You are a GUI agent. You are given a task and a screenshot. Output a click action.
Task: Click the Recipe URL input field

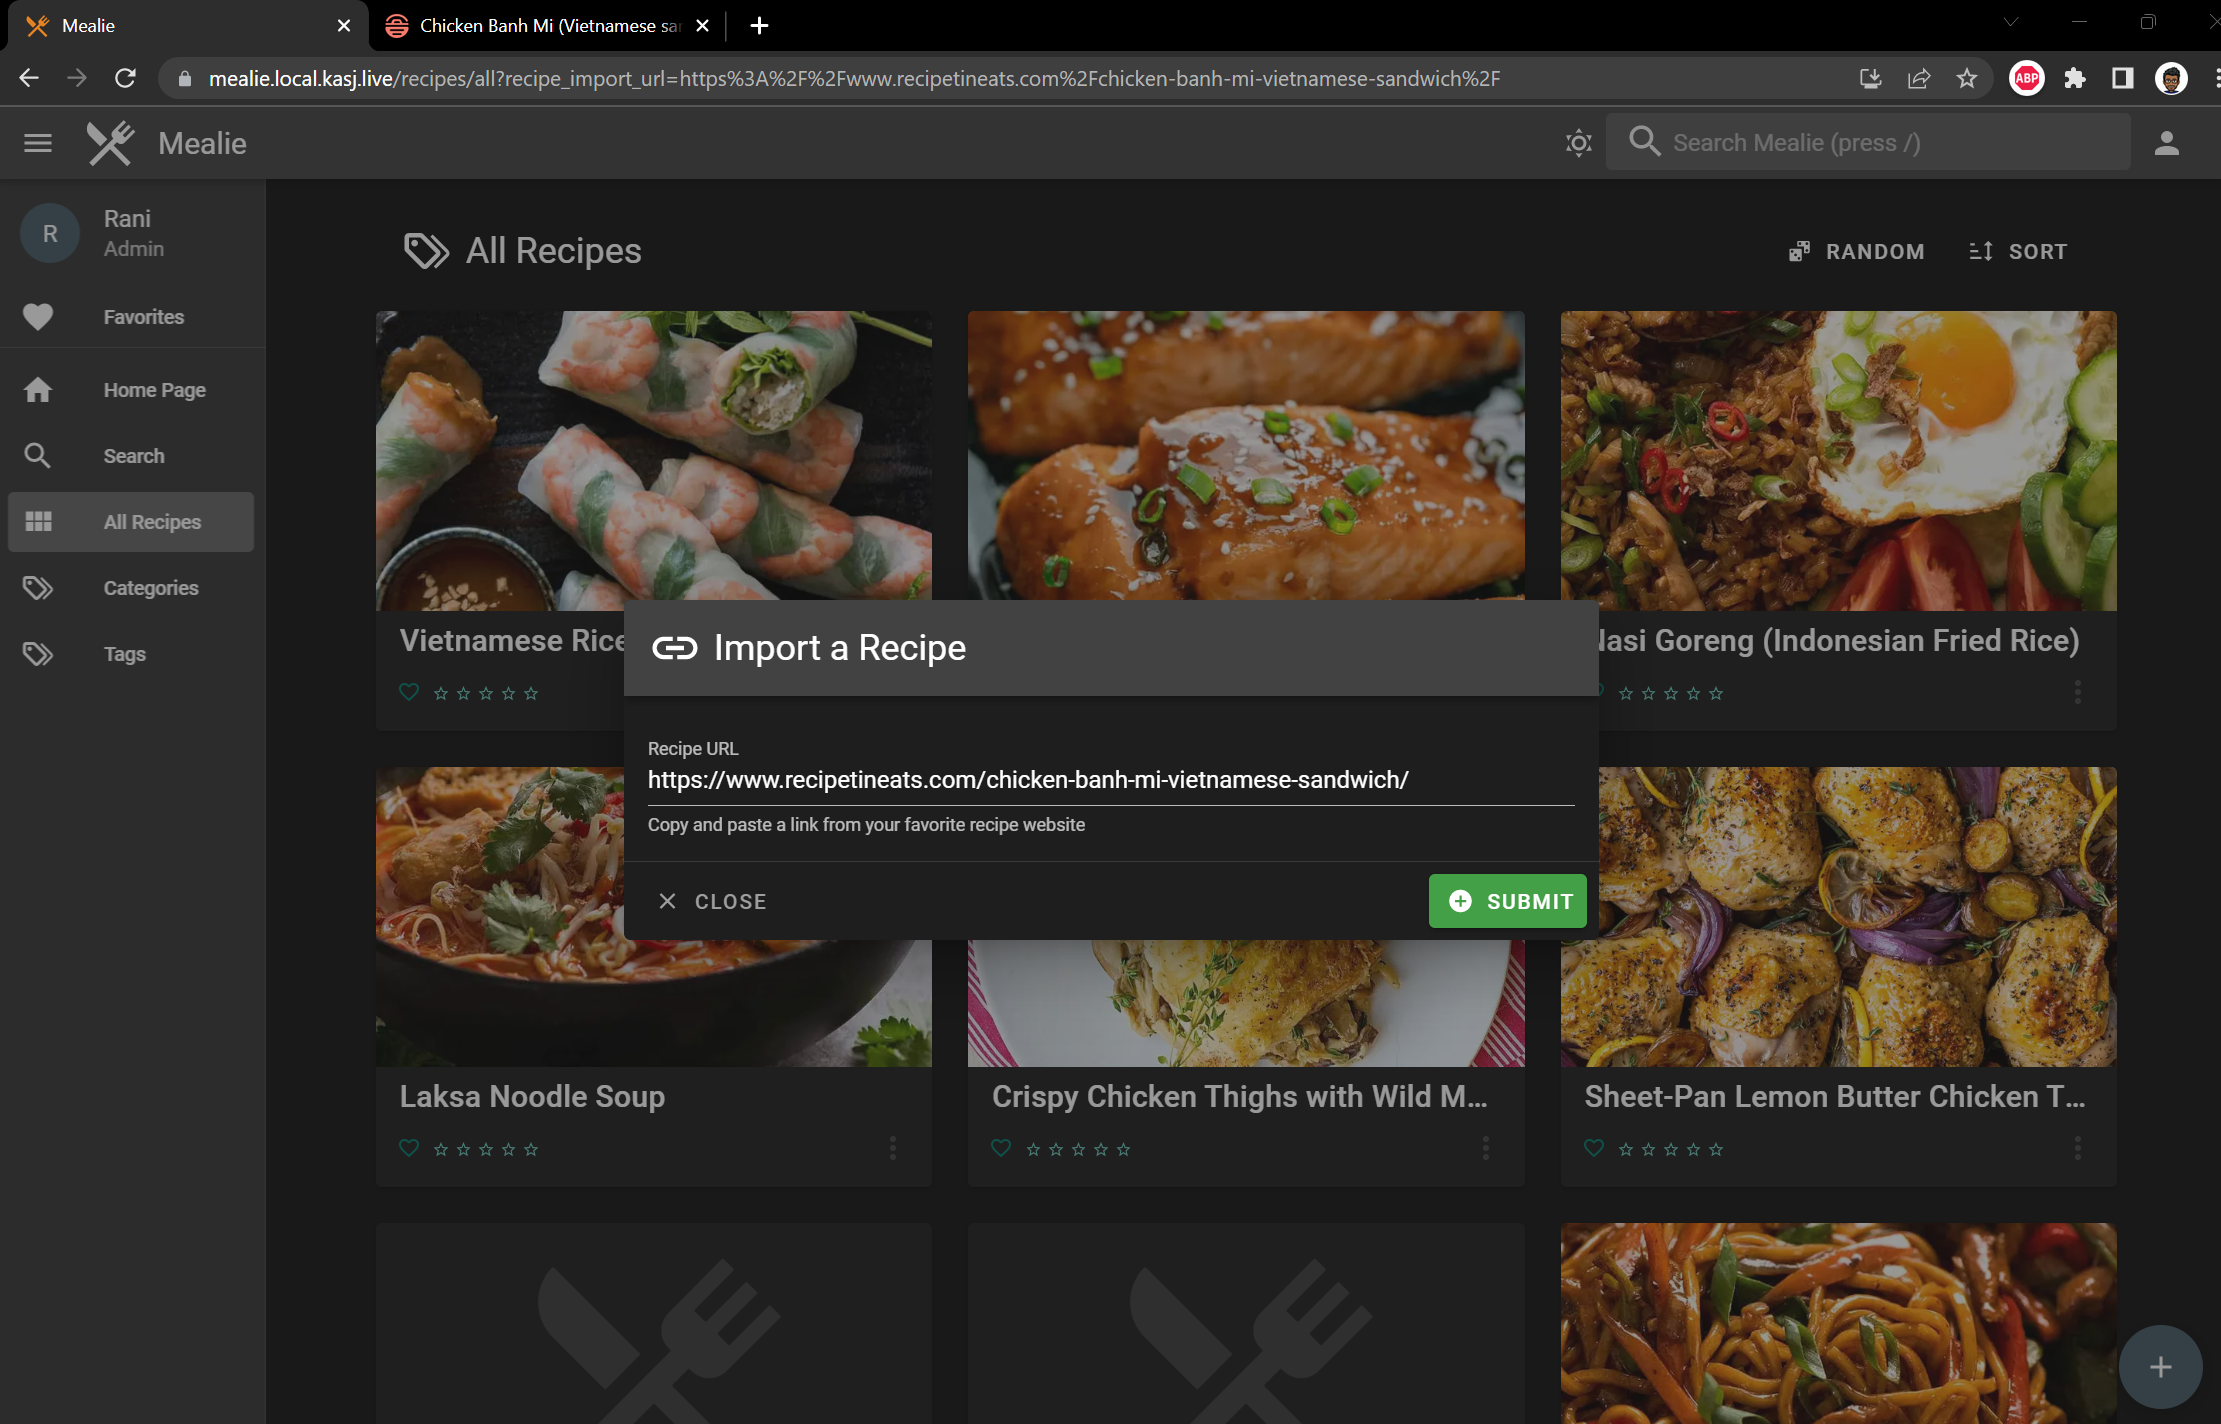pos(1110,780)
